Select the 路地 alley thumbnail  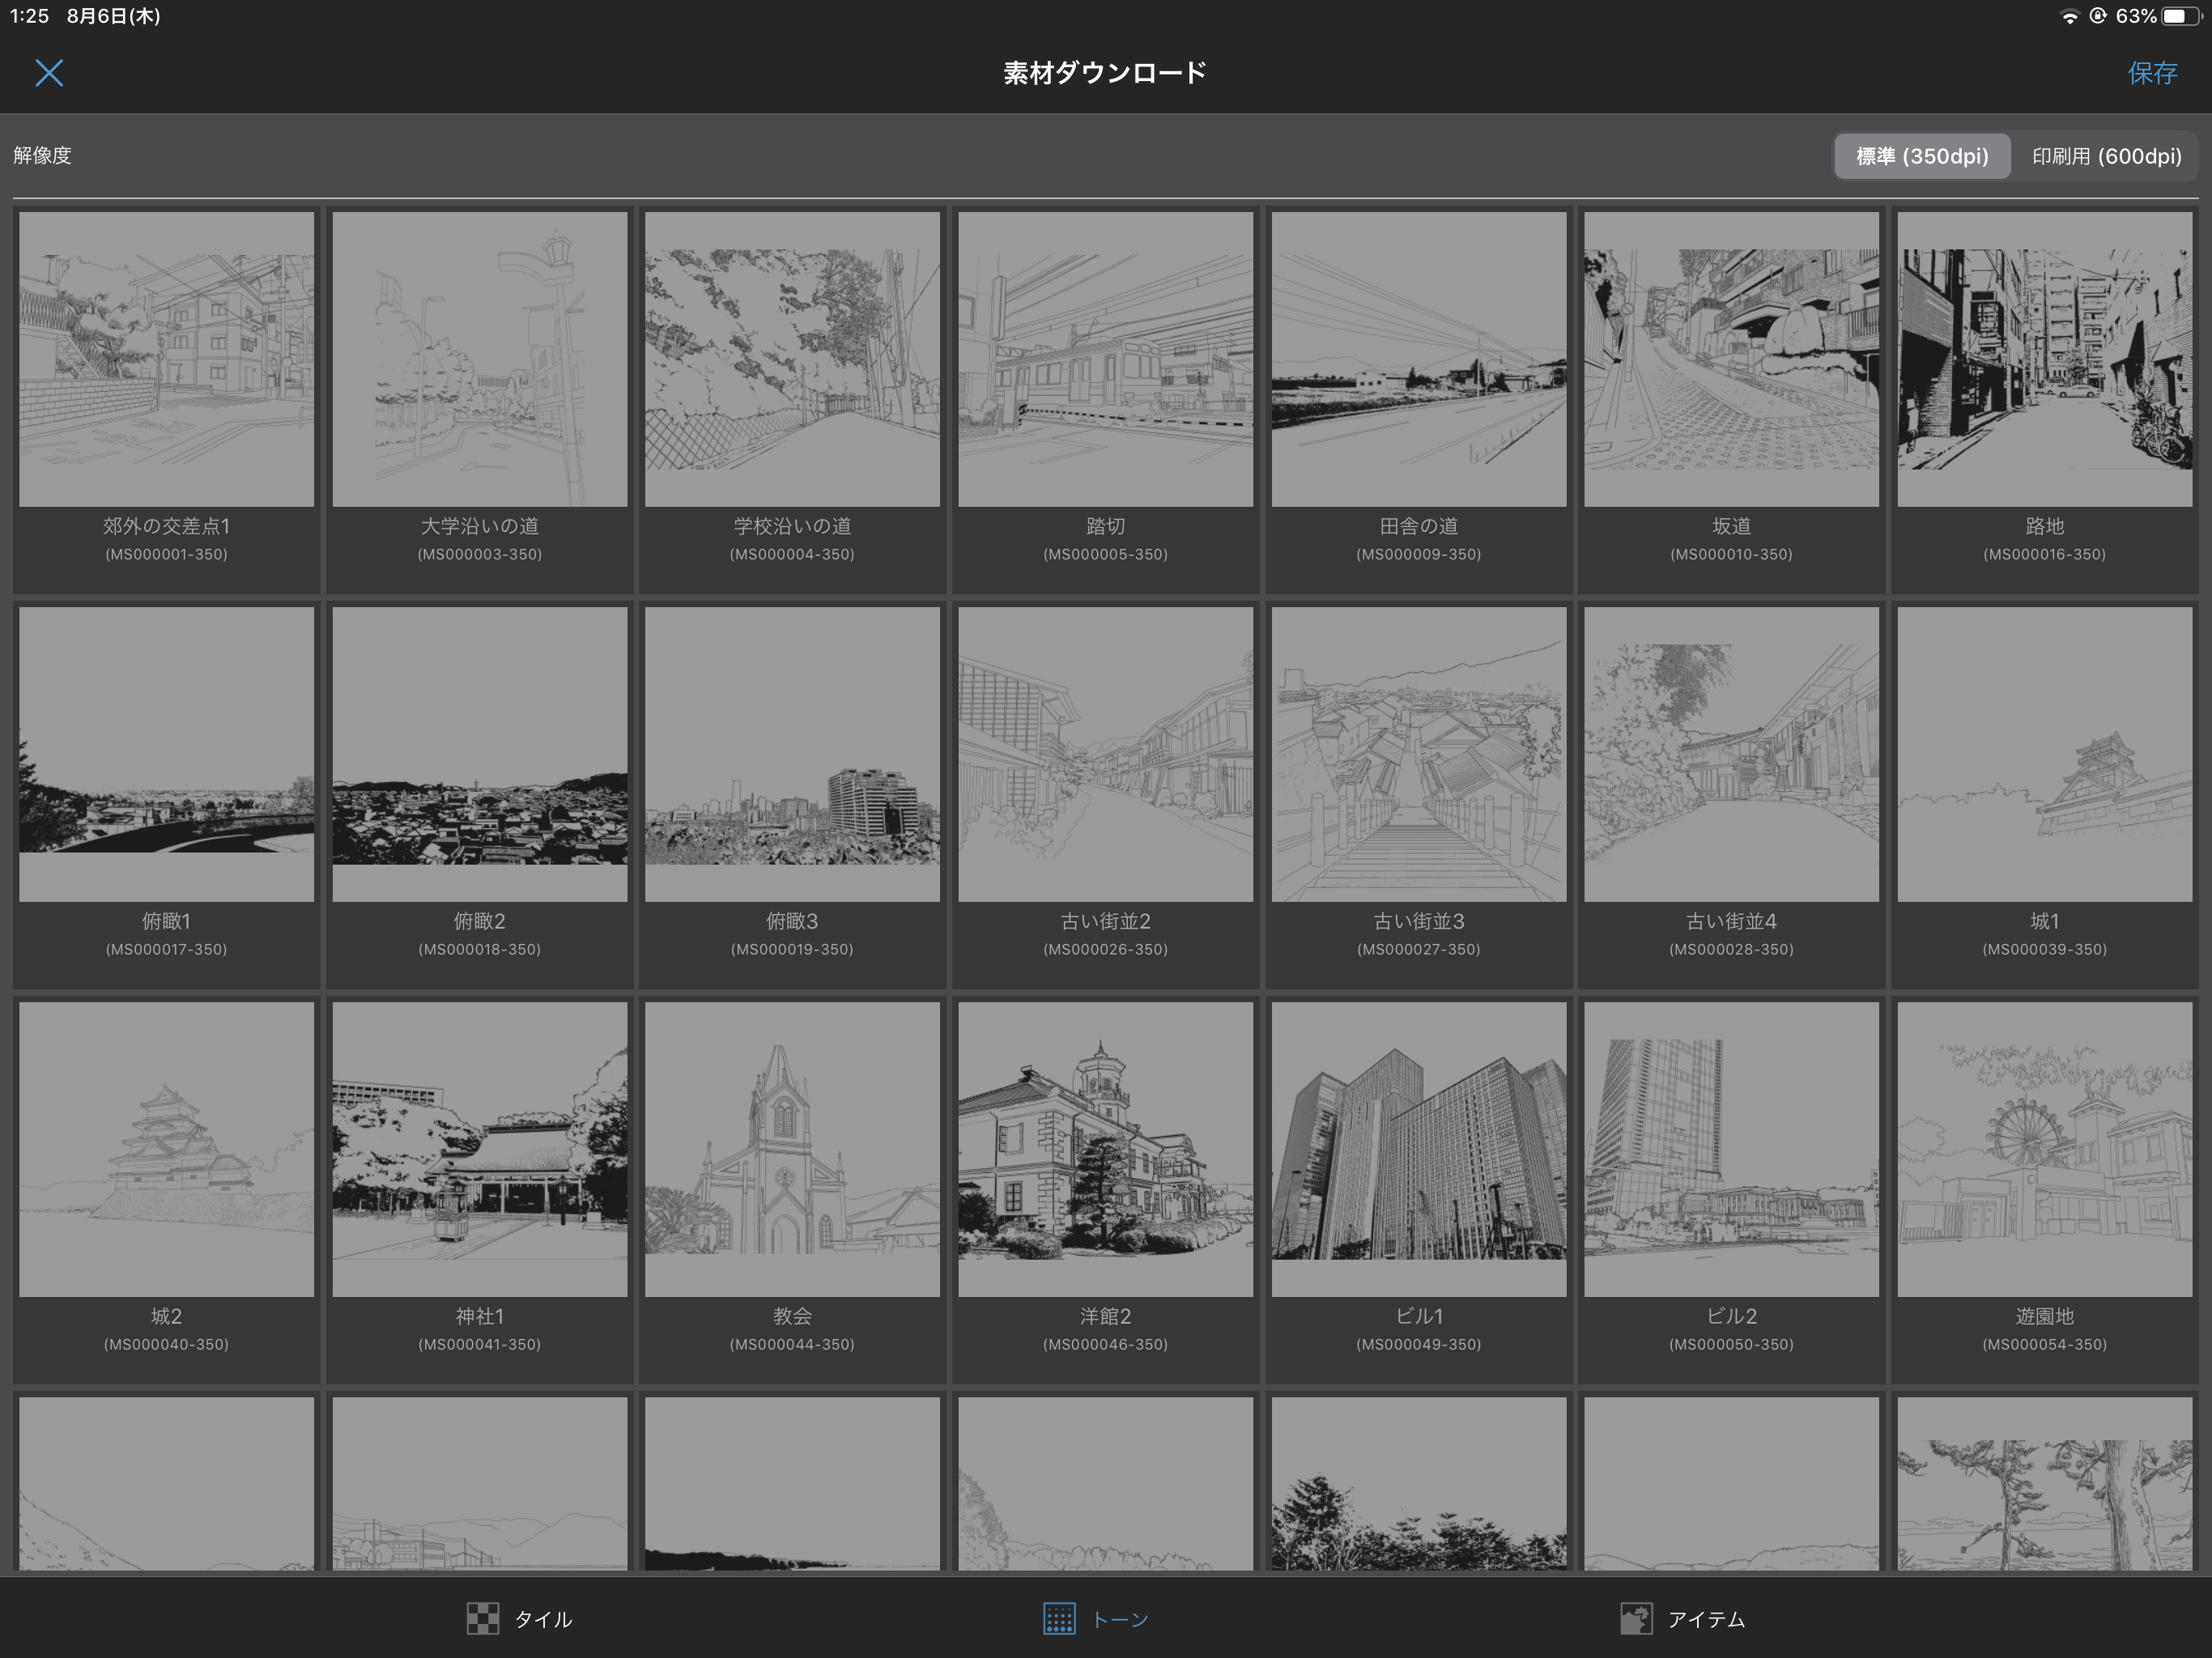(x=2044, y=359)
